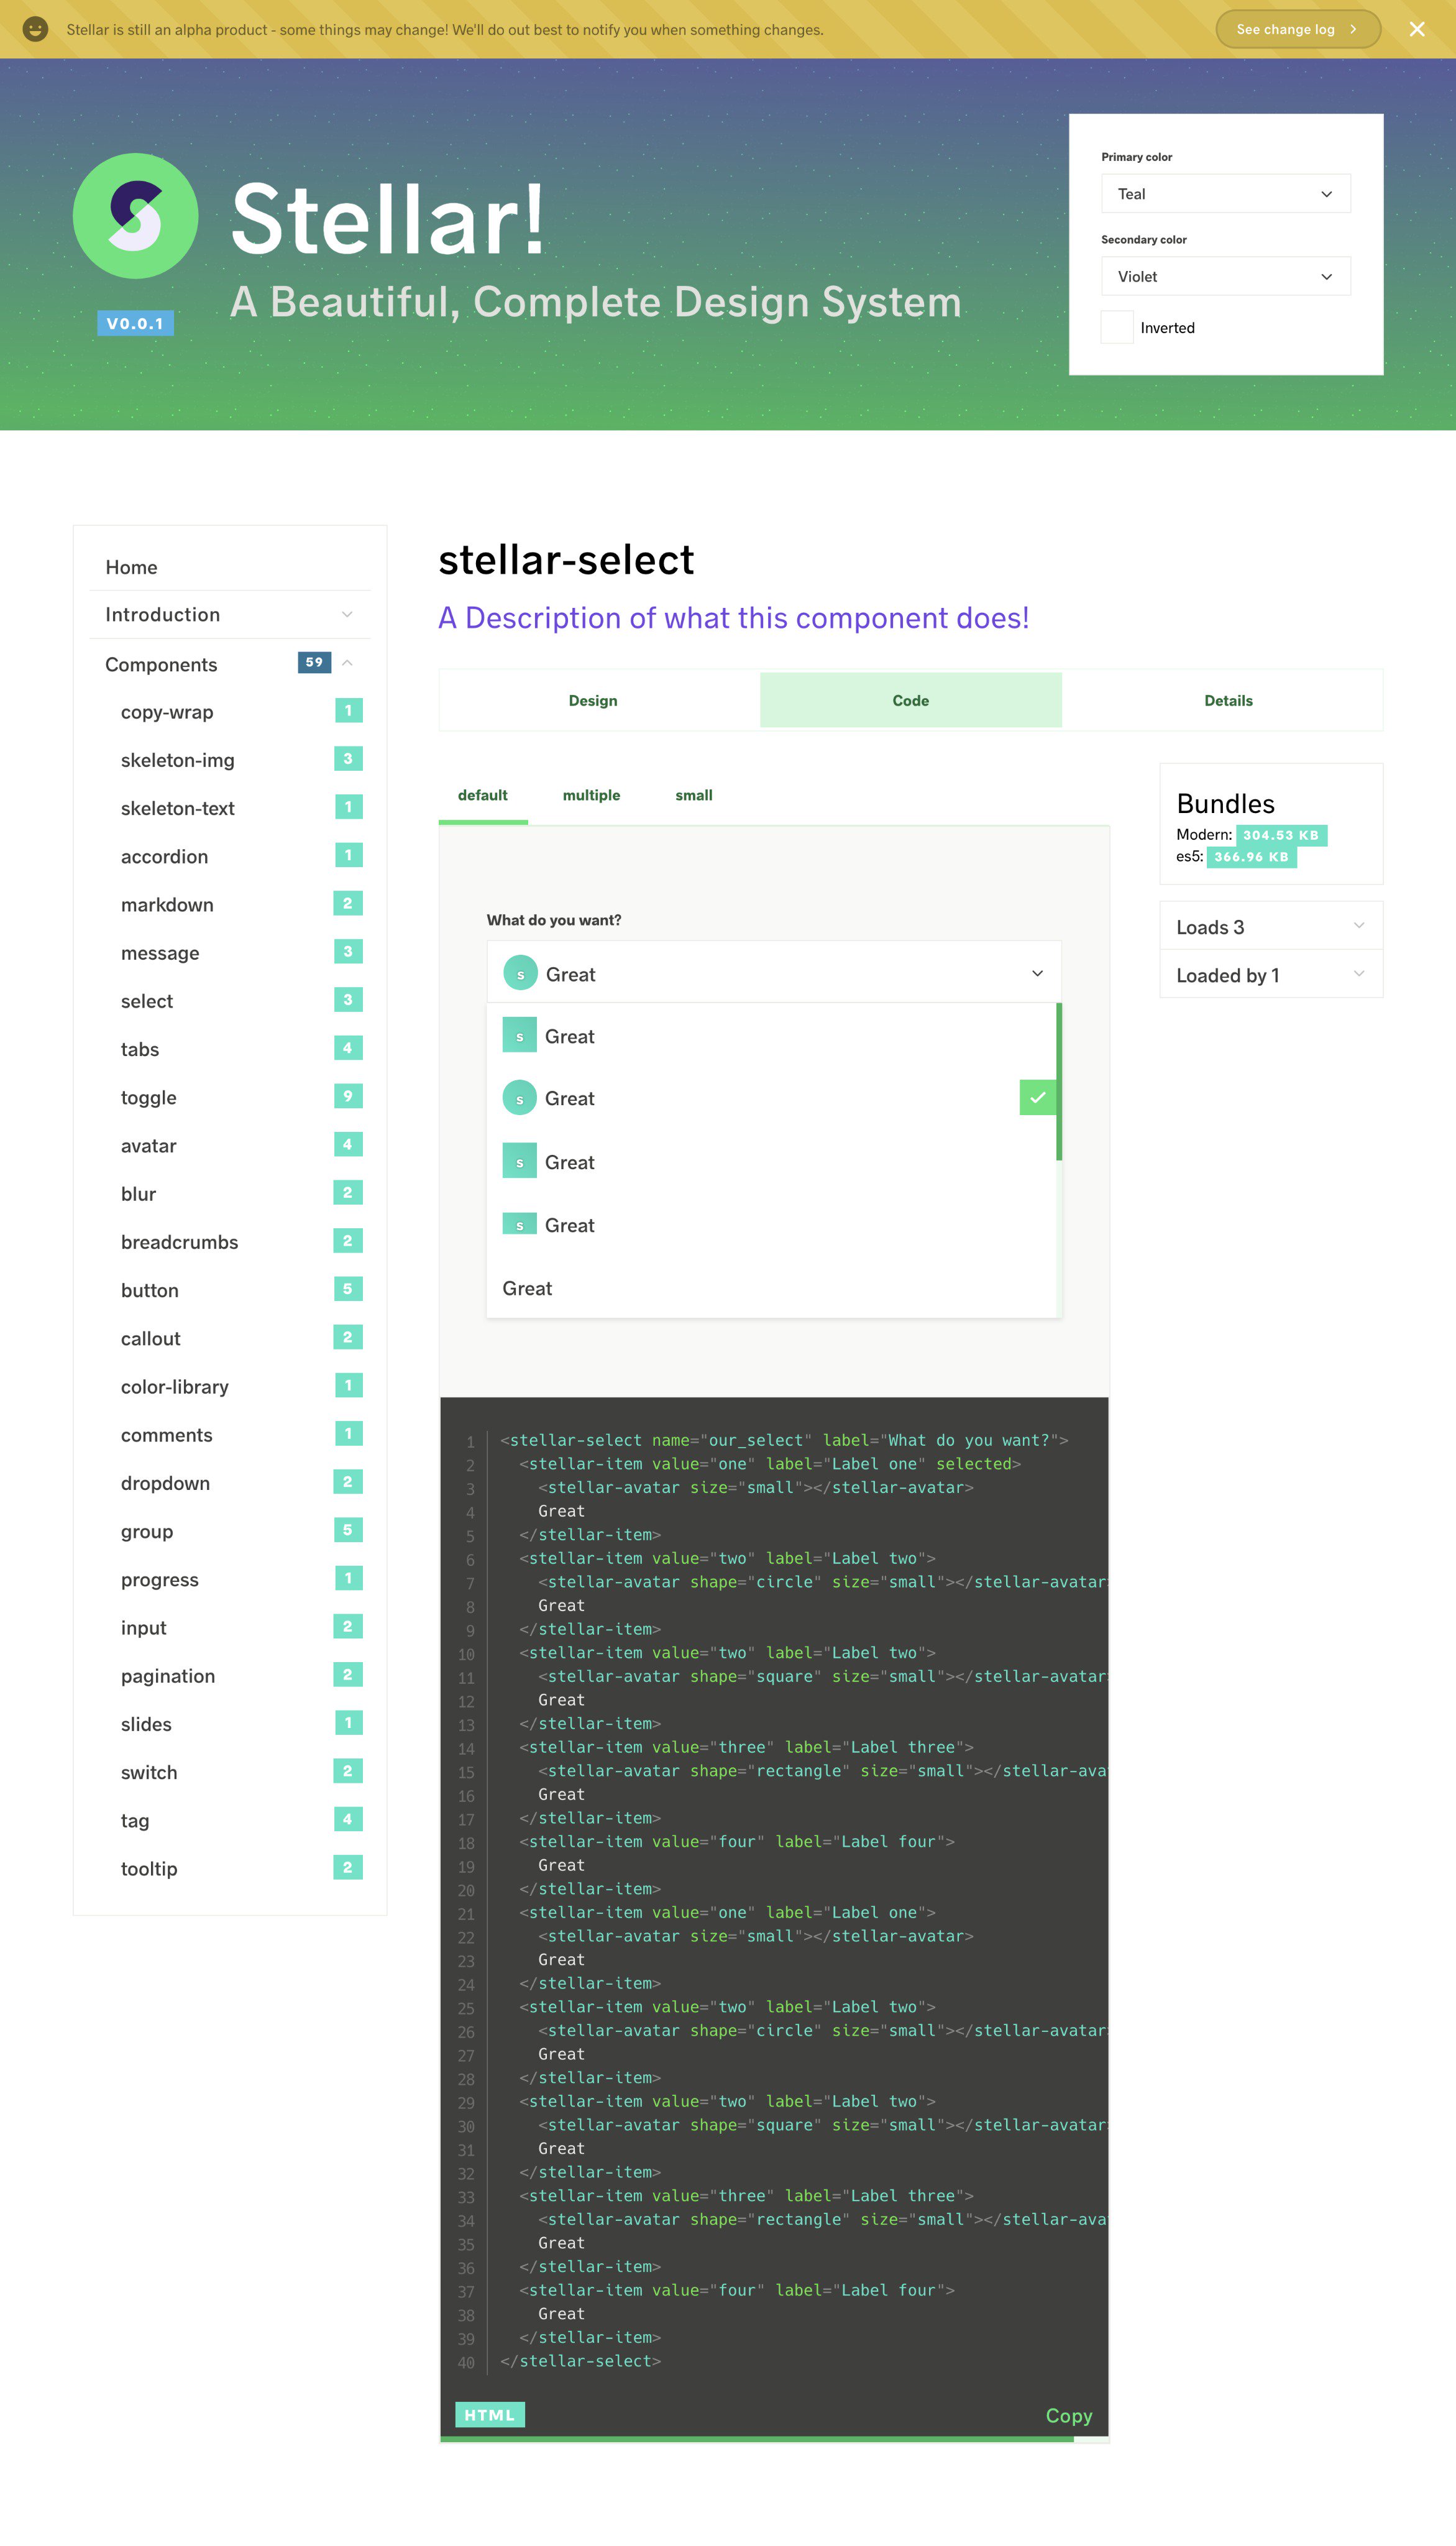Image resolution: width=1456 pixels, height=2546 pixels.
Task: Switch to the Code tab
Action: point(910,700)
